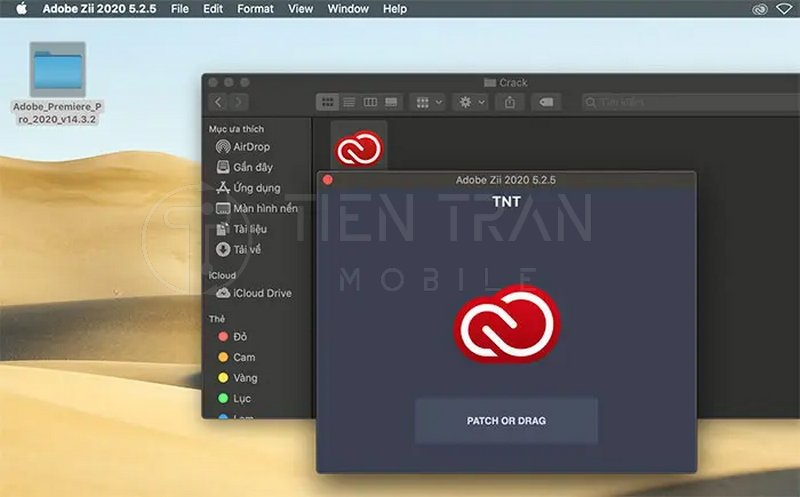
Task: Click the Creative Cloud menu bar icon
Action: [x=759, y=9]
